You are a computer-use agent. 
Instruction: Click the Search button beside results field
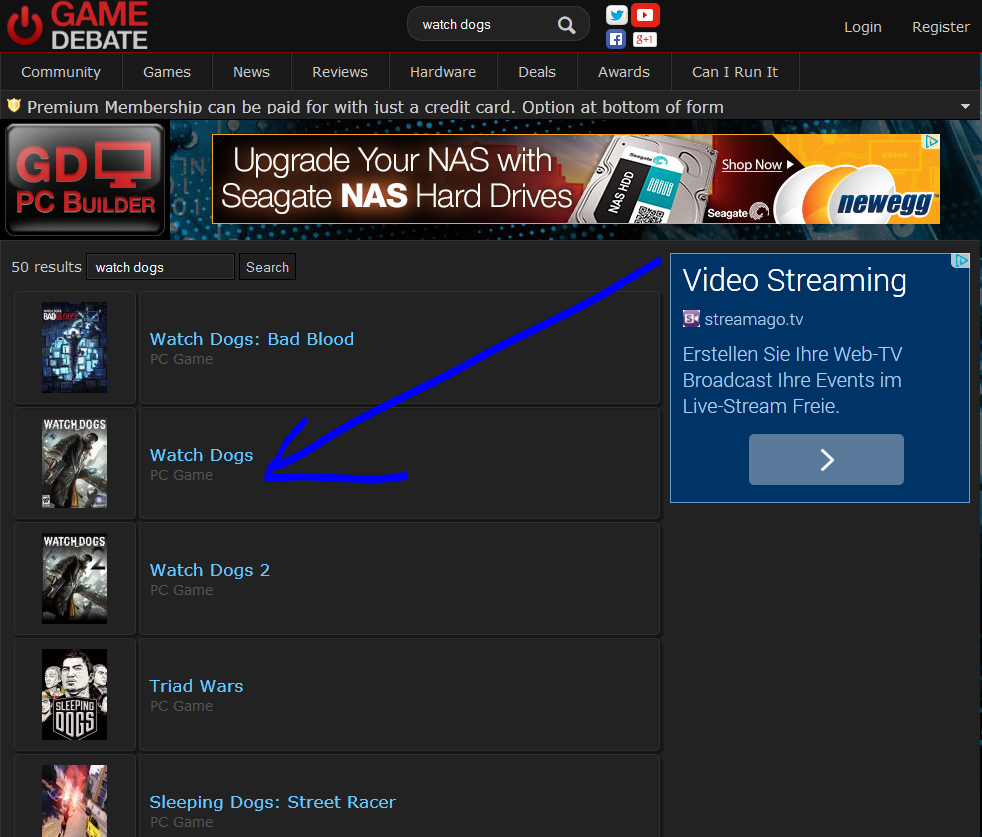tap(267, 267)
